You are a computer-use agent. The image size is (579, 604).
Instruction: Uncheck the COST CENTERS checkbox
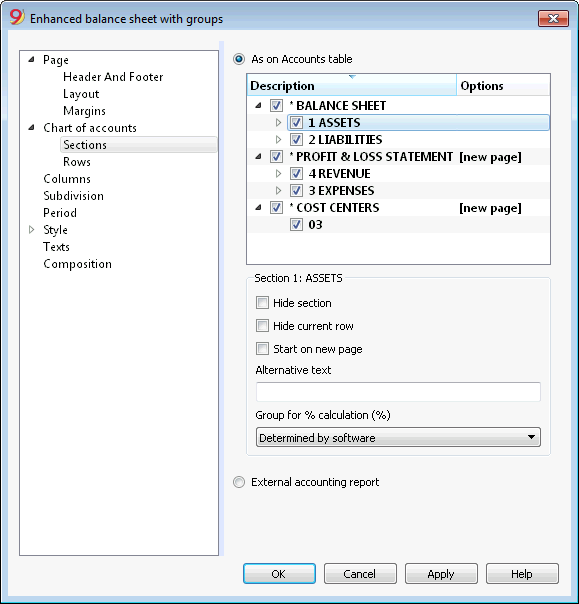coord(276,208)
